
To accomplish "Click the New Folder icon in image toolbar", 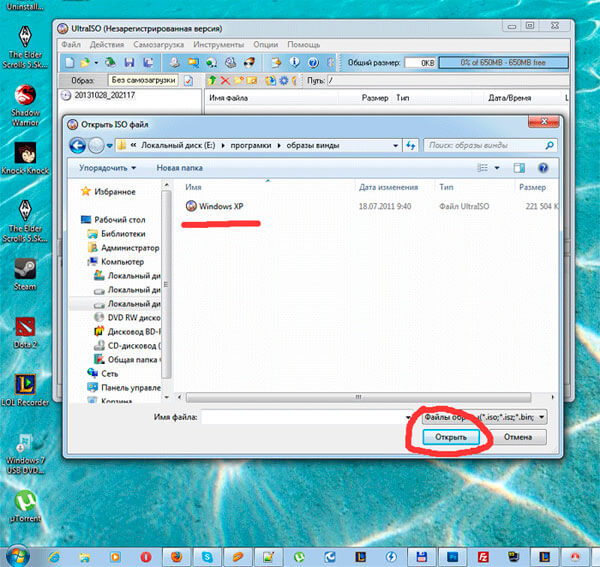I will click(x=239, y=80).
